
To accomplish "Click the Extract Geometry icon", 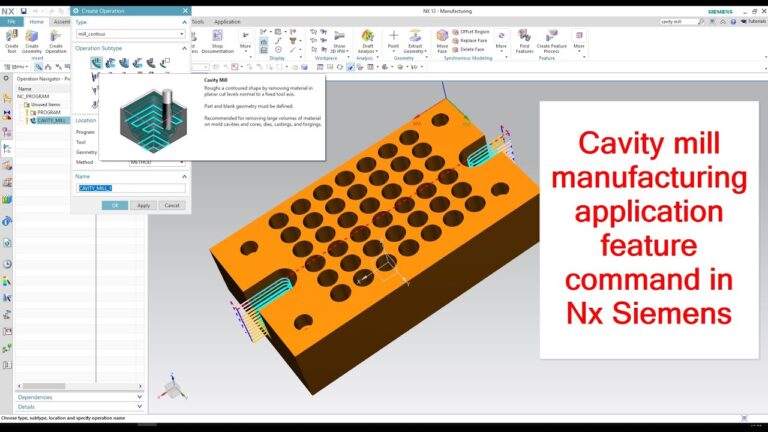I will pyautogui.click(x=415, y=41).
